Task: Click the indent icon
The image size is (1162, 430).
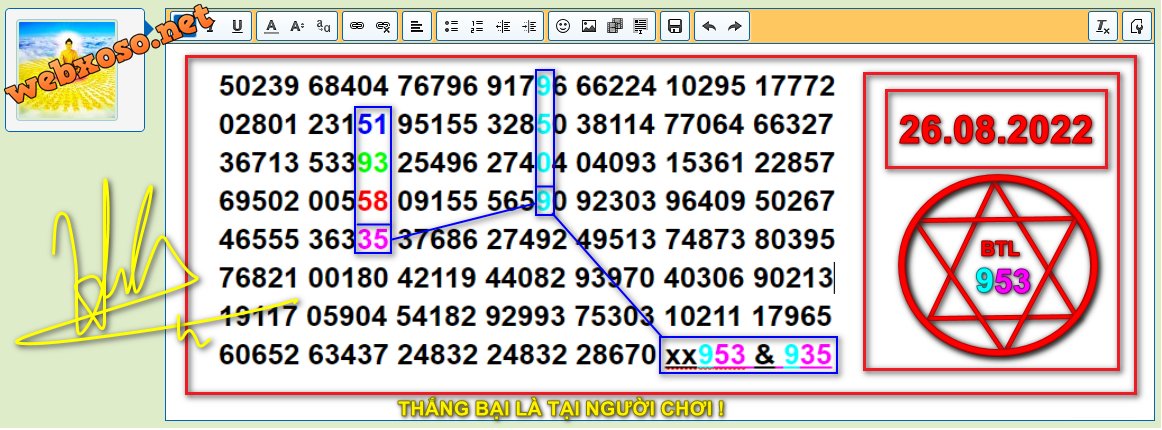Action: (x=529, y=27)
